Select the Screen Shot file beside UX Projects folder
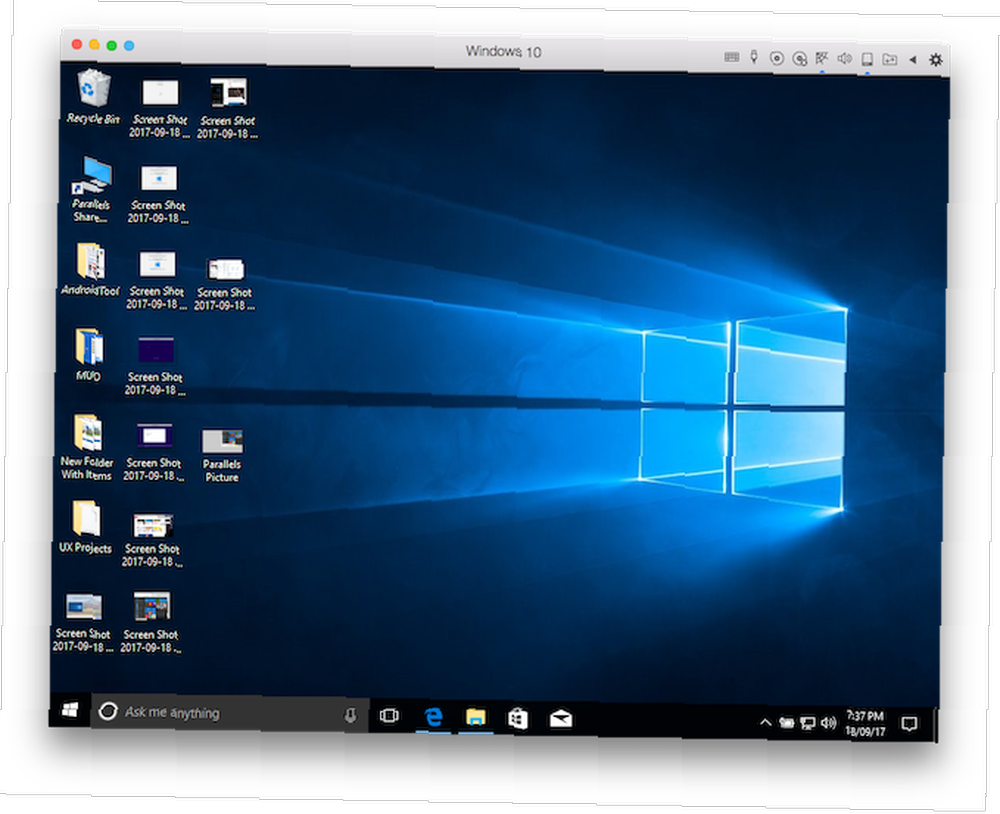The width and height of the screenshot is (1000, 814). (152, 540)
